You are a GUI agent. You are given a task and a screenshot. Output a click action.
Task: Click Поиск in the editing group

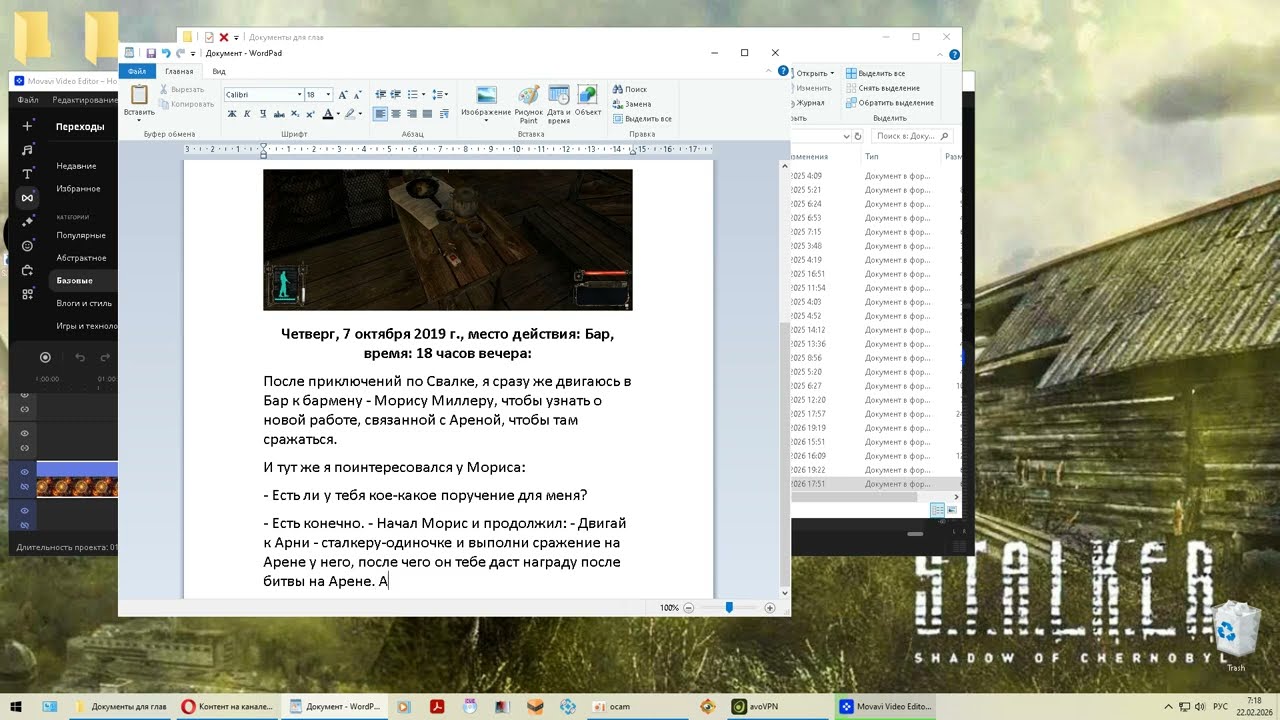click(630, 89)
